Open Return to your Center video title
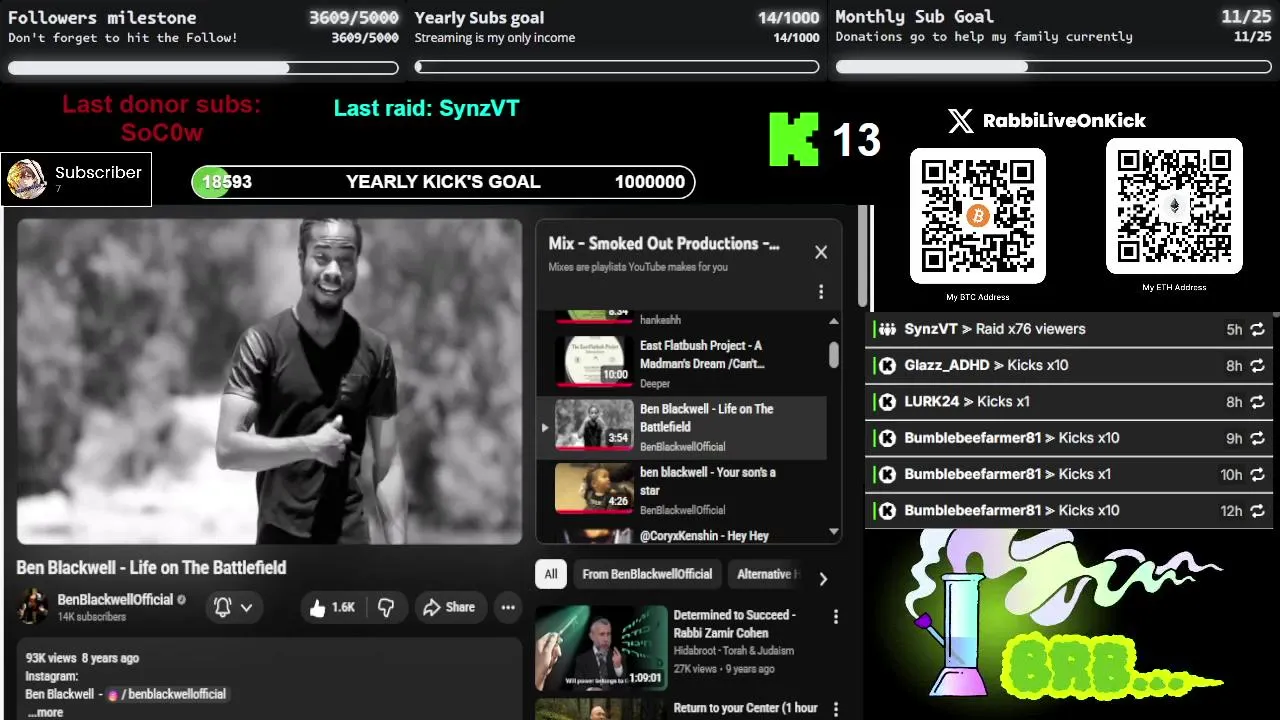Viewport: 1280px width, 720px height. point(745,708)
